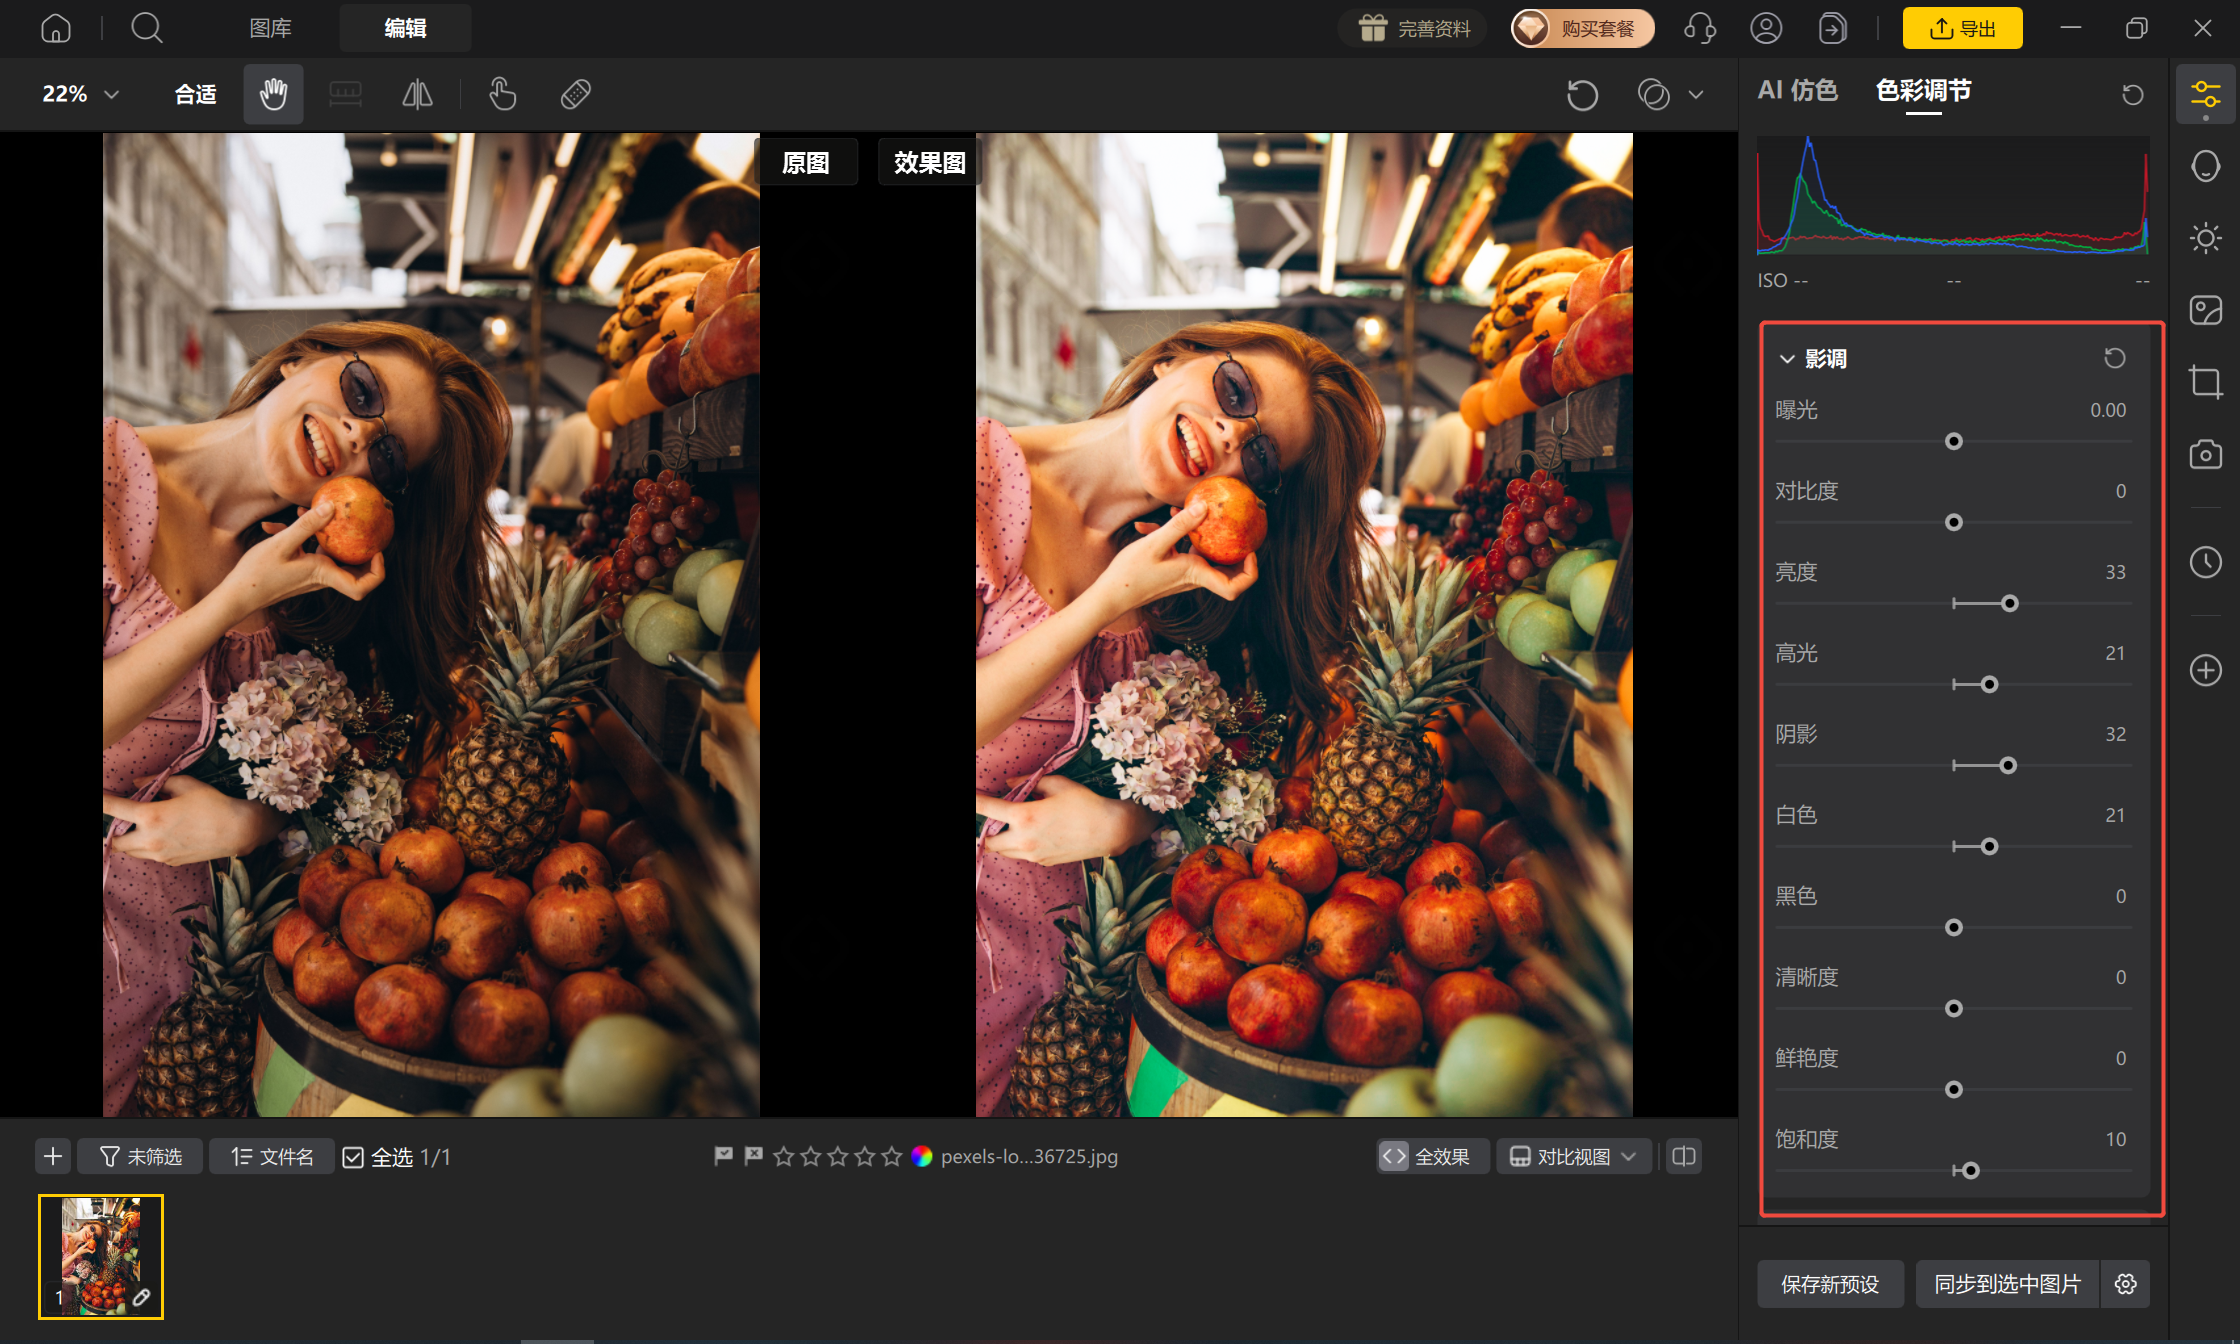Click the overlapping circles mask icon
This screenshot has height=1344, width=2240.
1653,95
